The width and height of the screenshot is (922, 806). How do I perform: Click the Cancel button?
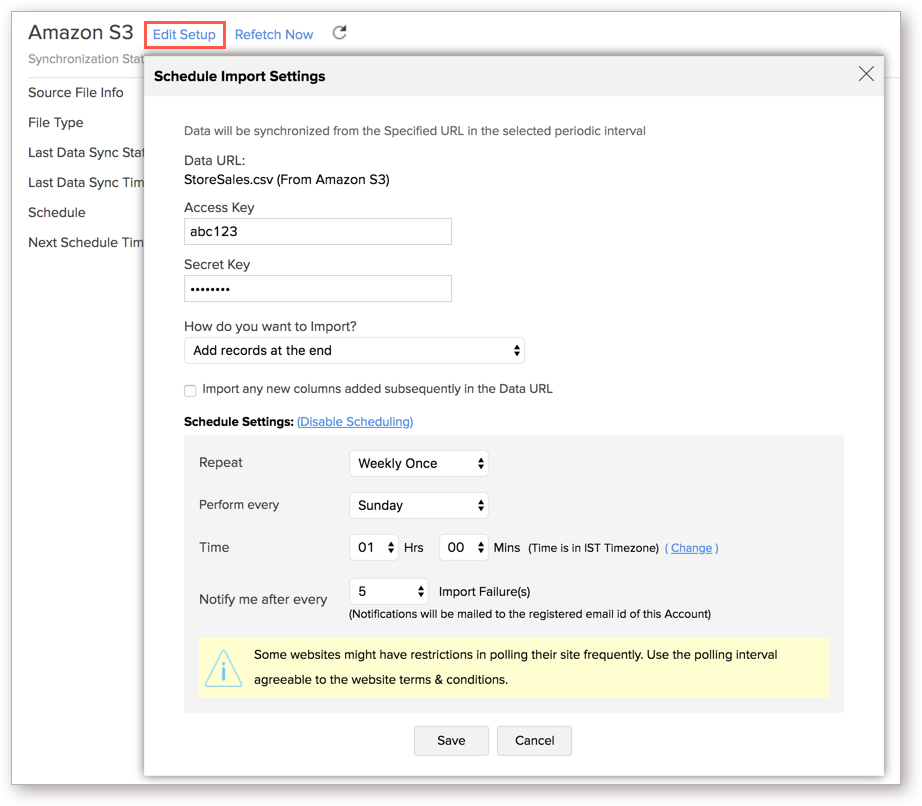tap(535, 741)
